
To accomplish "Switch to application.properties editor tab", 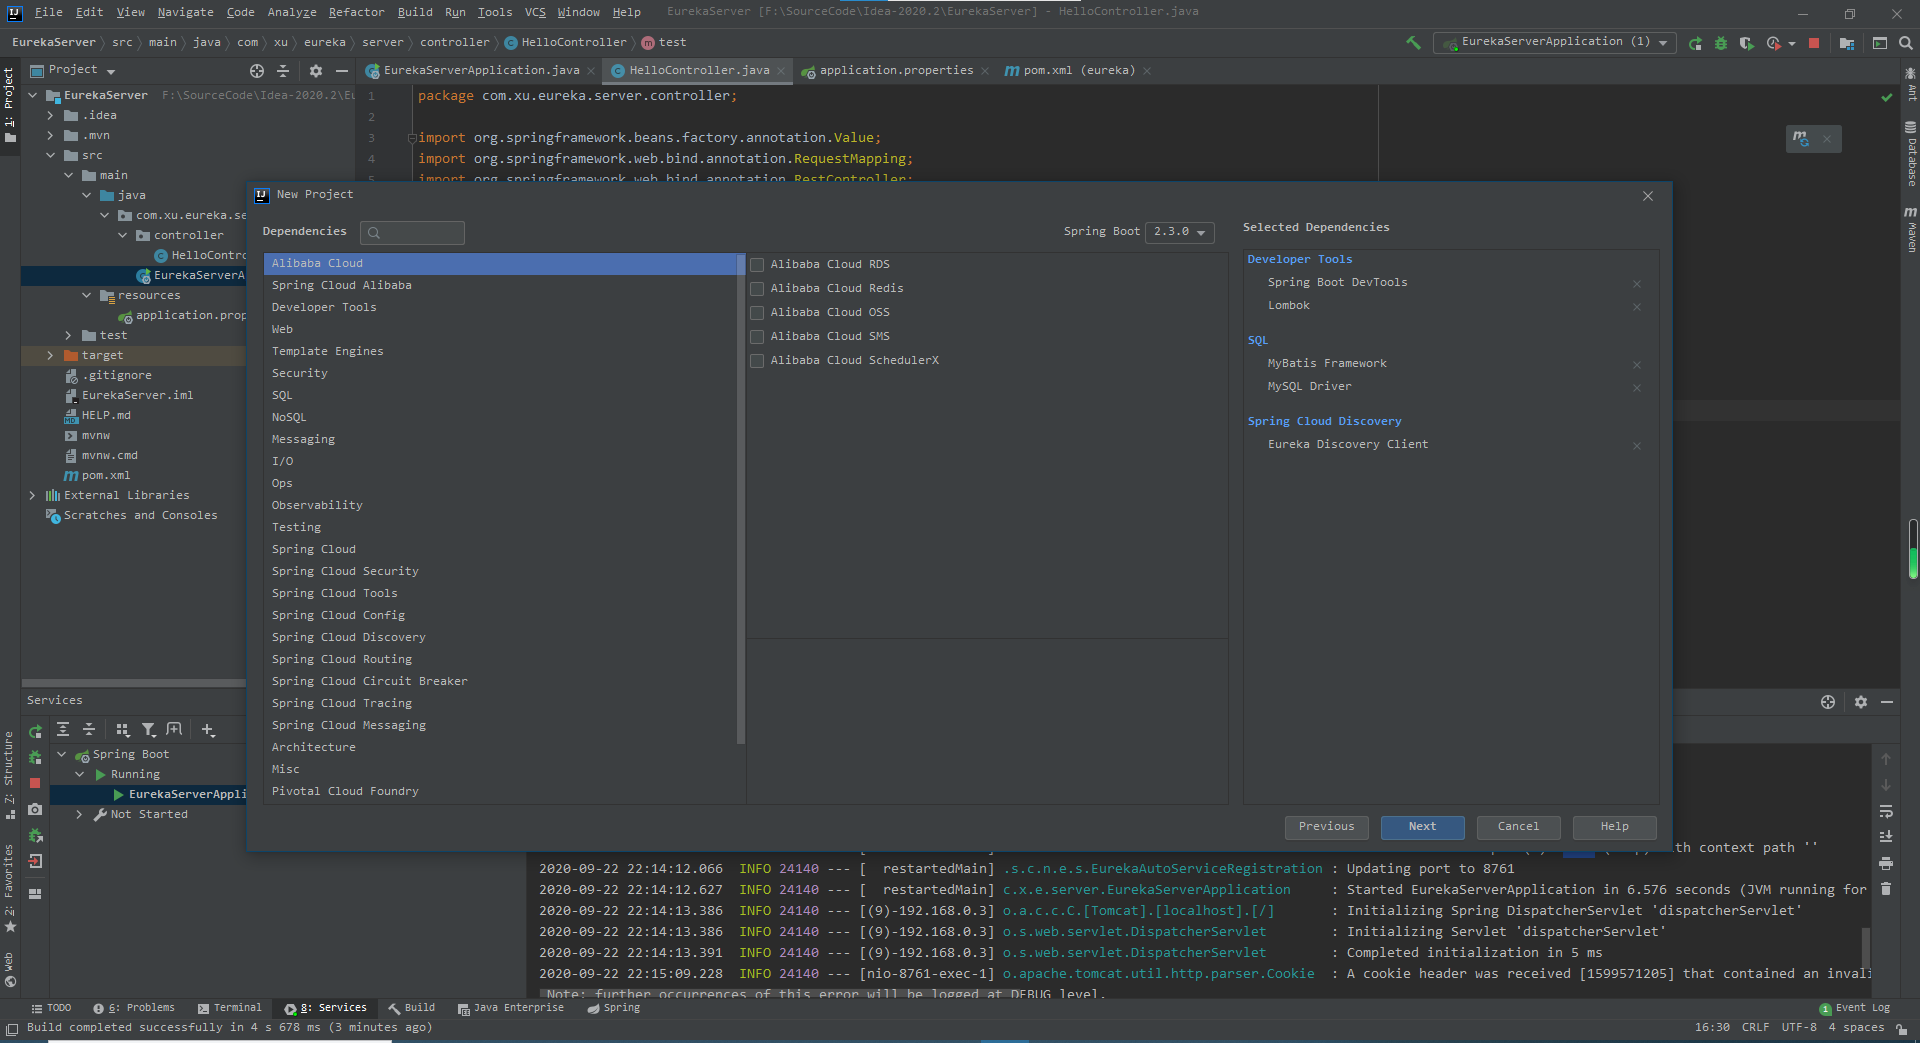I will coord(895,71).
